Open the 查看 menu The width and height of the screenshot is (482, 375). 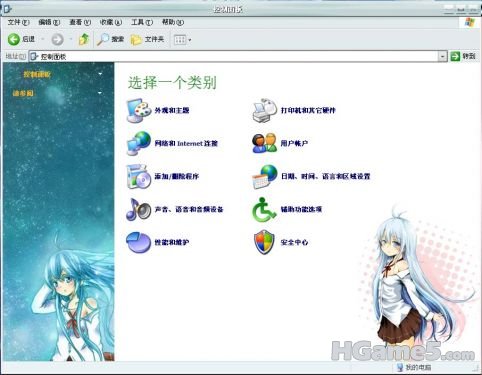(x=80, y=22)
